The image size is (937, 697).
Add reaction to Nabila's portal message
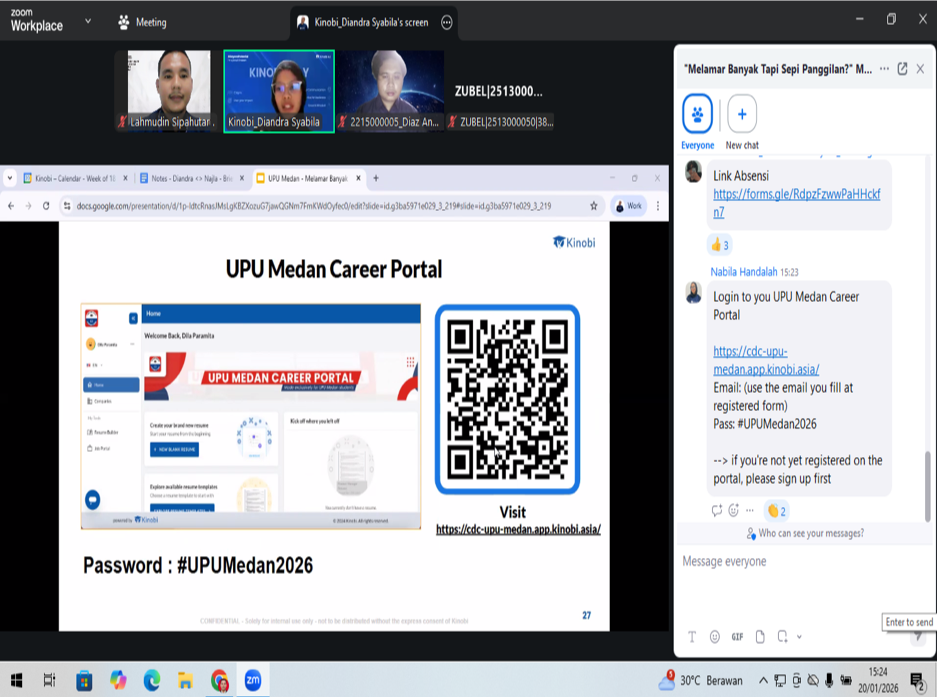tap(733, 511)
